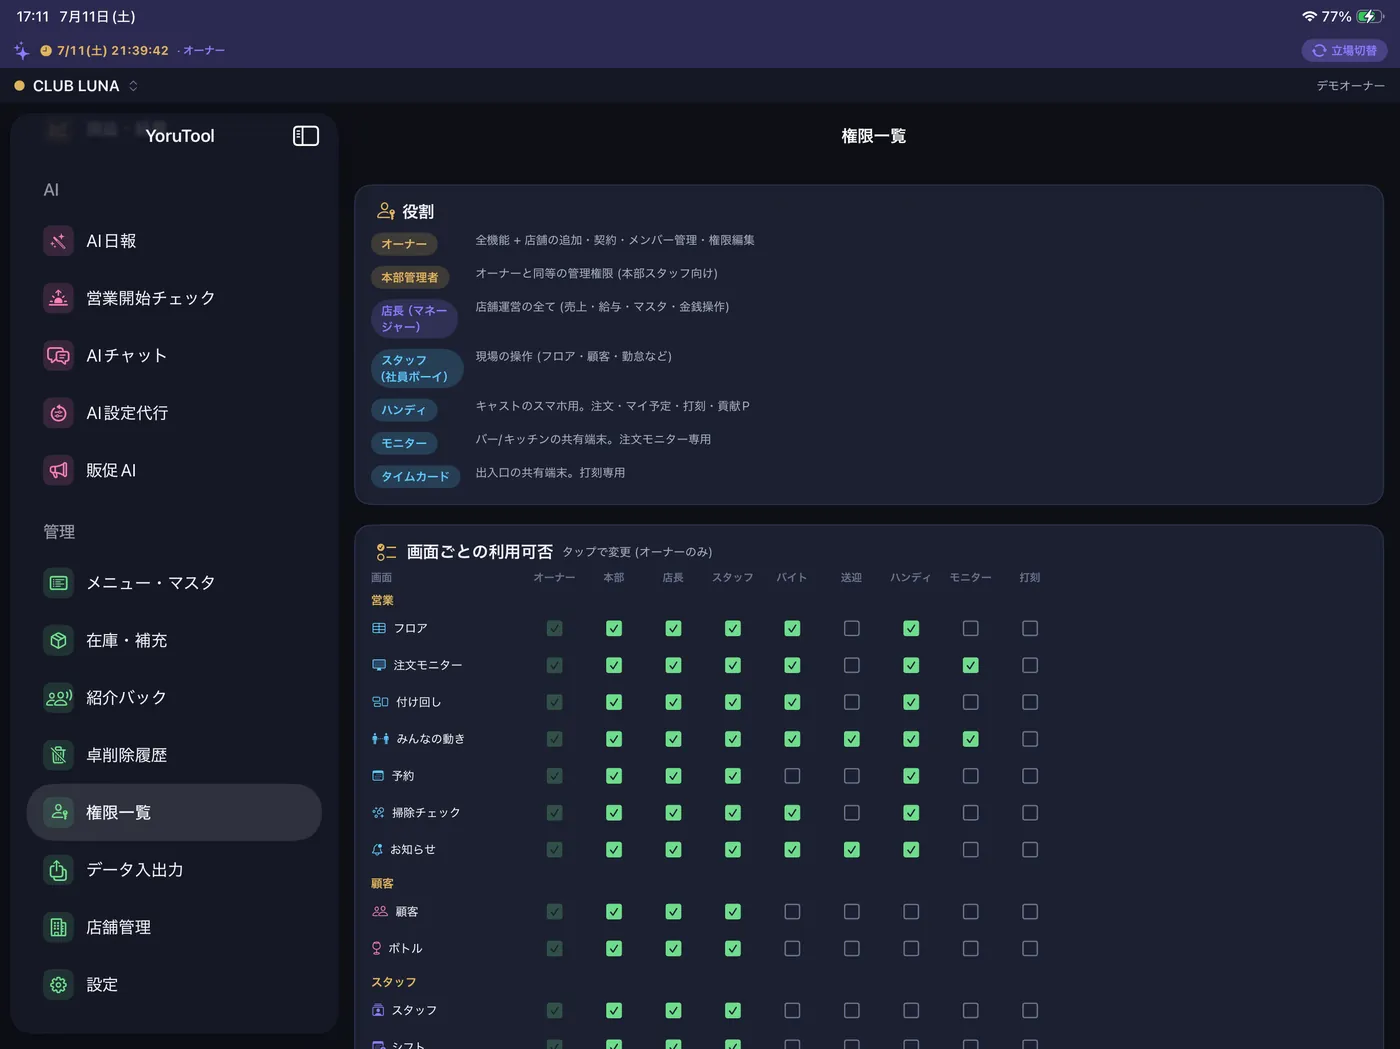Uncheck お知らせ for 送迎 role
The image size is (1400, 1049).
[x=852, y=850]
